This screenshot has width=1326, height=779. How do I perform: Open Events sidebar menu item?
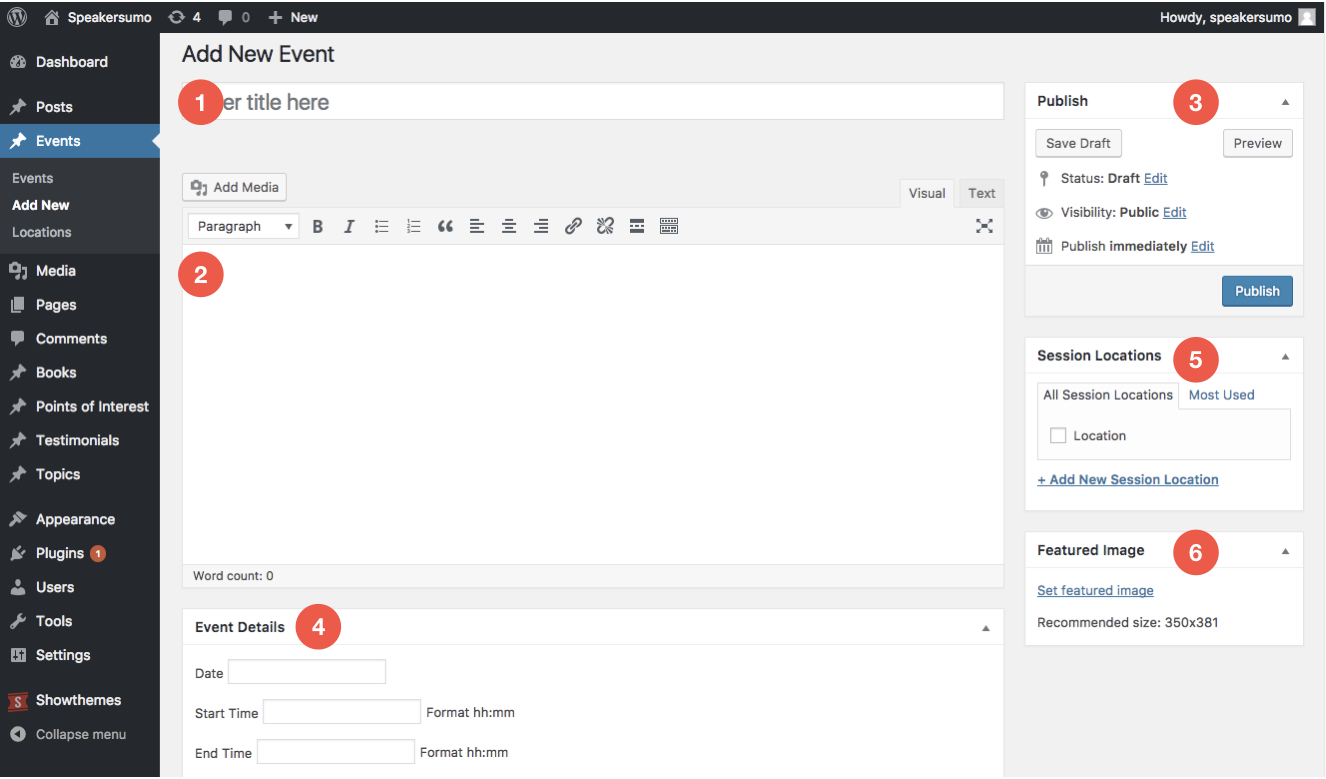80,141
